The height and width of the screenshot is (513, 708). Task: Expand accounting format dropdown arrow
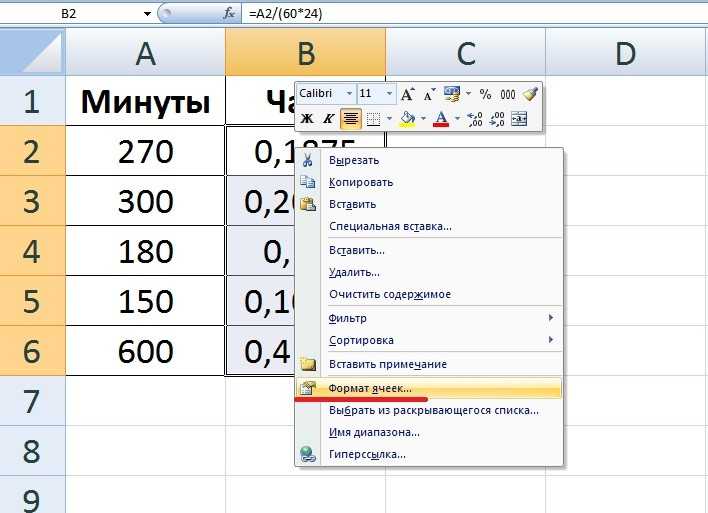tap(468, 94)
